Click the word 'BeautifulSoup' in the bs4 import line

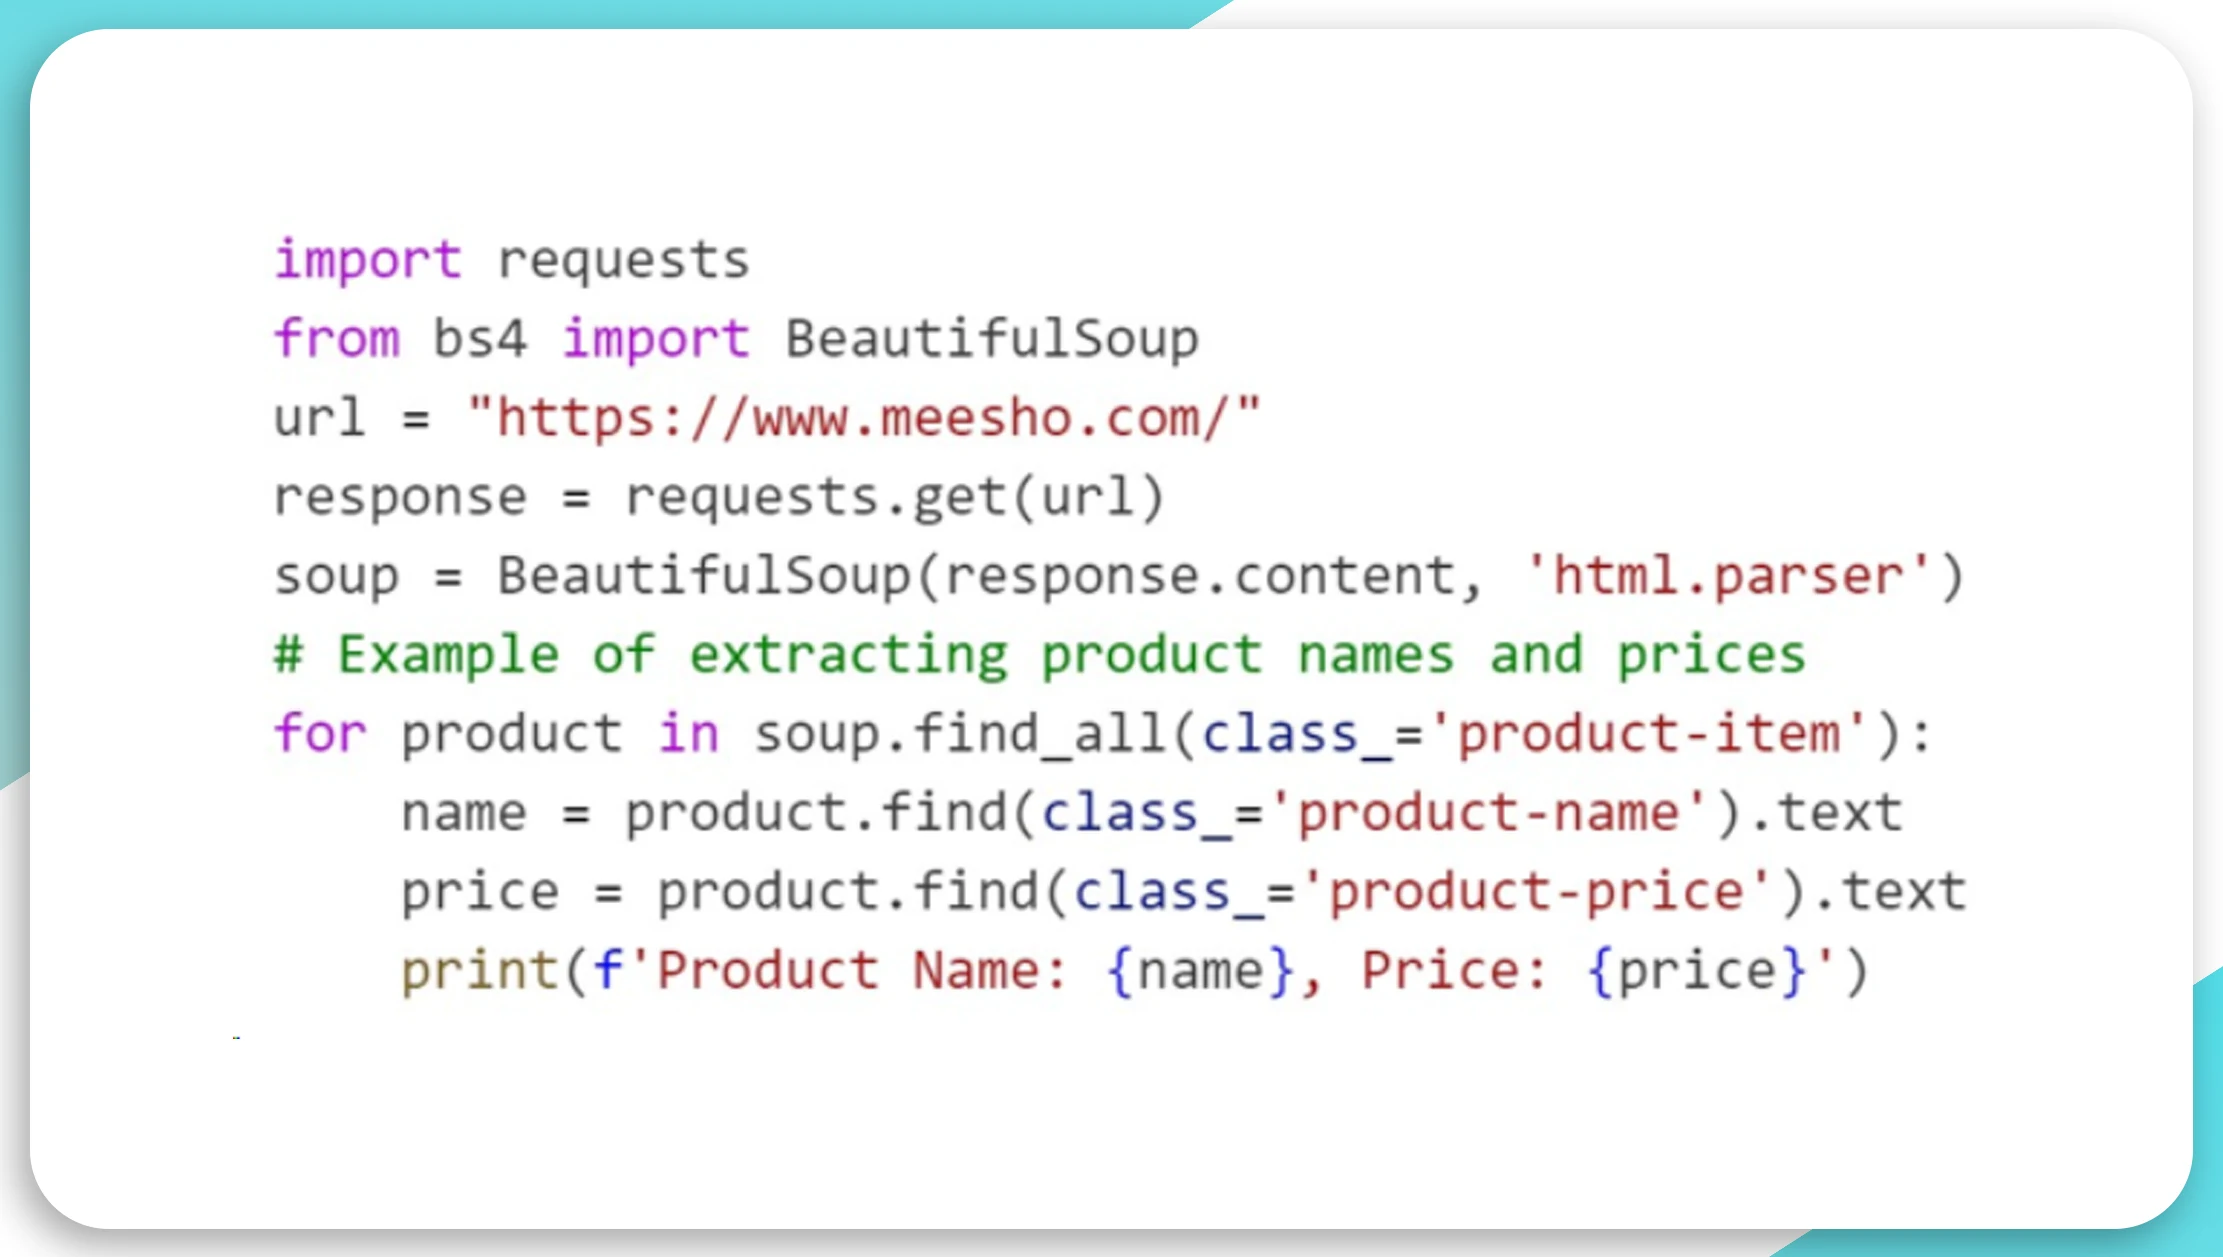(x=992, y=338)
